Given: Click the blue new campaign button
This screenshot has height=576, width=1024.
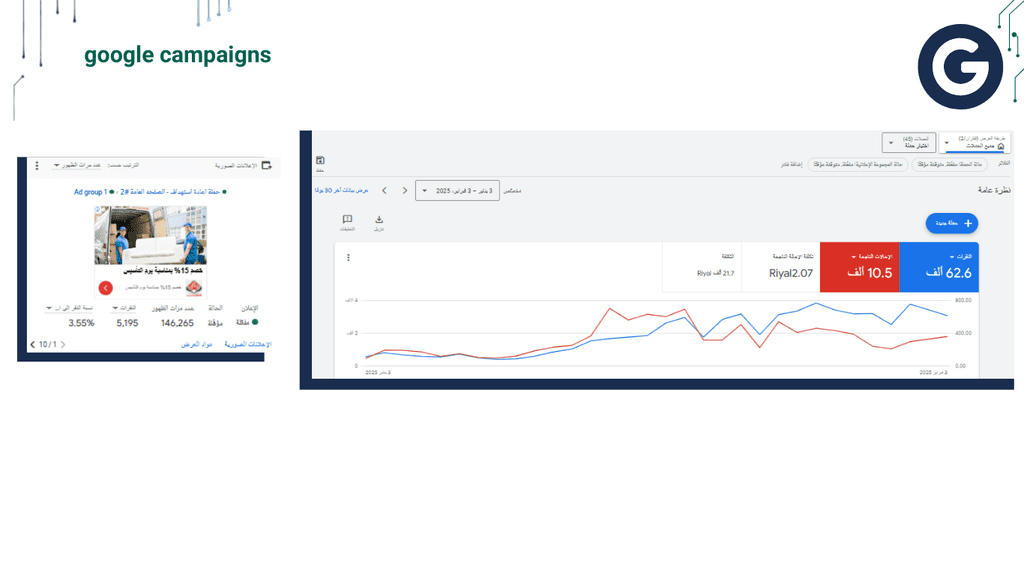Looking at the screenshot, I should 952,223.
